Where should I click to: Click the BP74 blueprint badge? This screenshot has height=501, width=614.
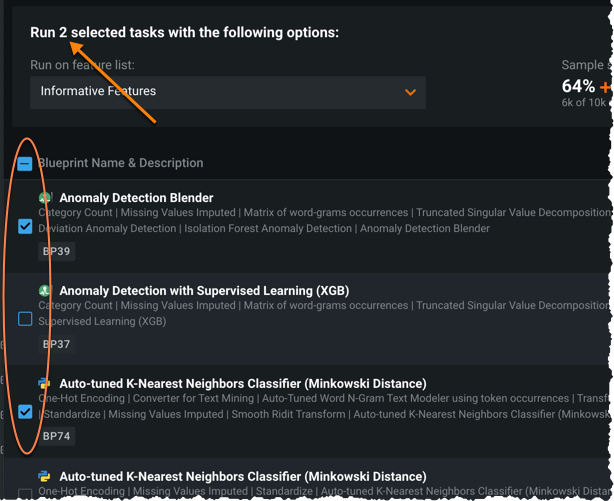pos(56,436)
